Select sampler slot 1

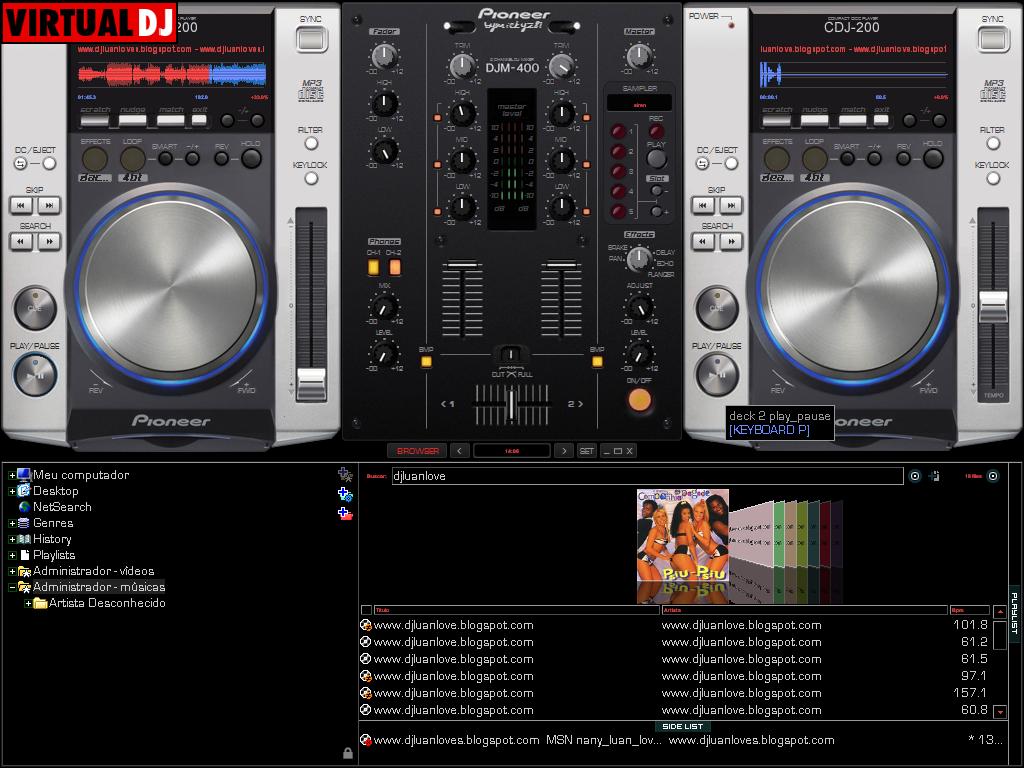click(x=618, y=131)
